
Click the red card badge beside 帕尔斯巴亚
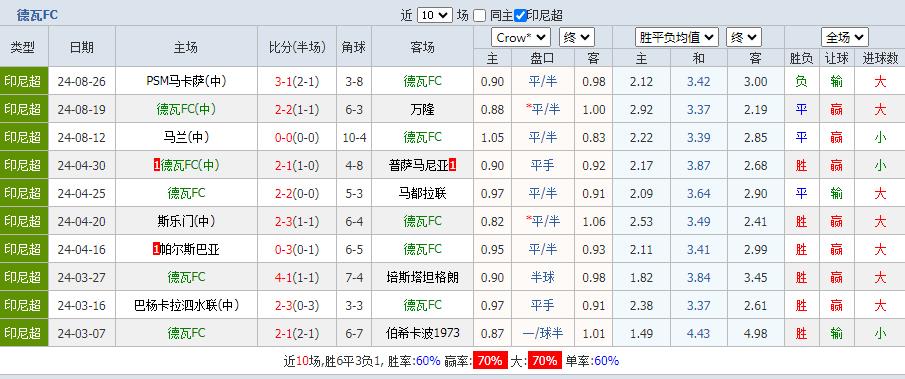pyautogui.click(x=156, y=249)
